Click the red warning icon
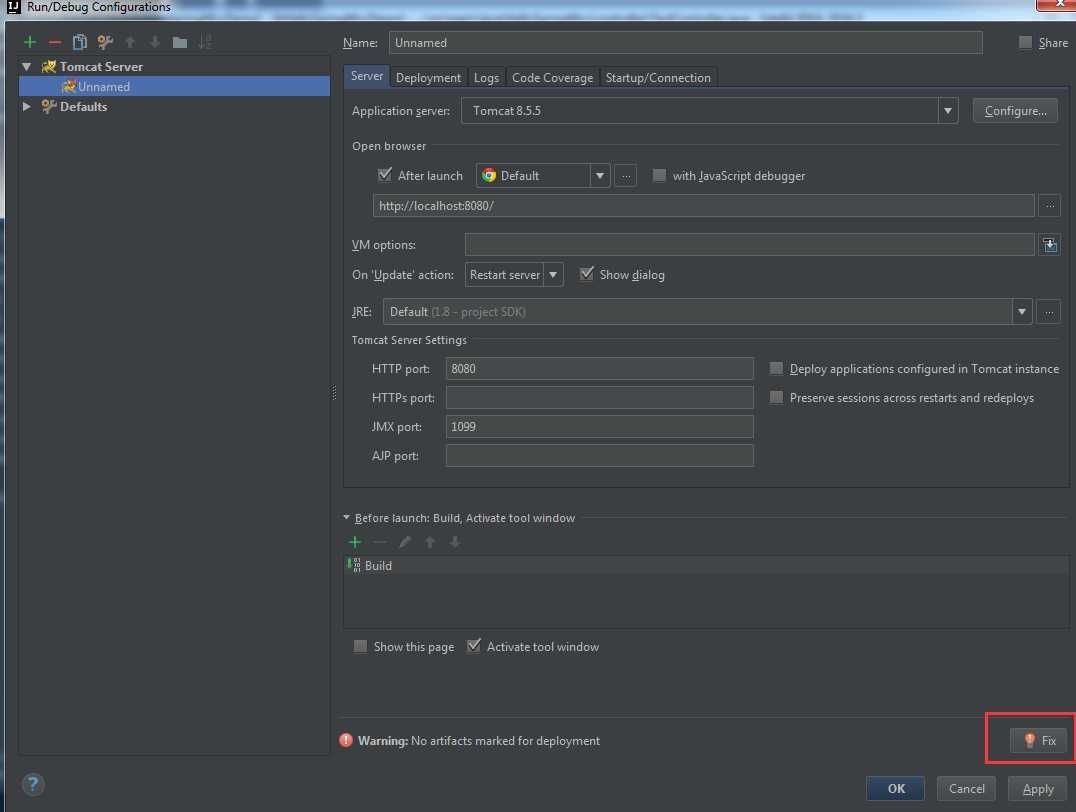Viewport: 1076px width, 812px height. [346, 740]
